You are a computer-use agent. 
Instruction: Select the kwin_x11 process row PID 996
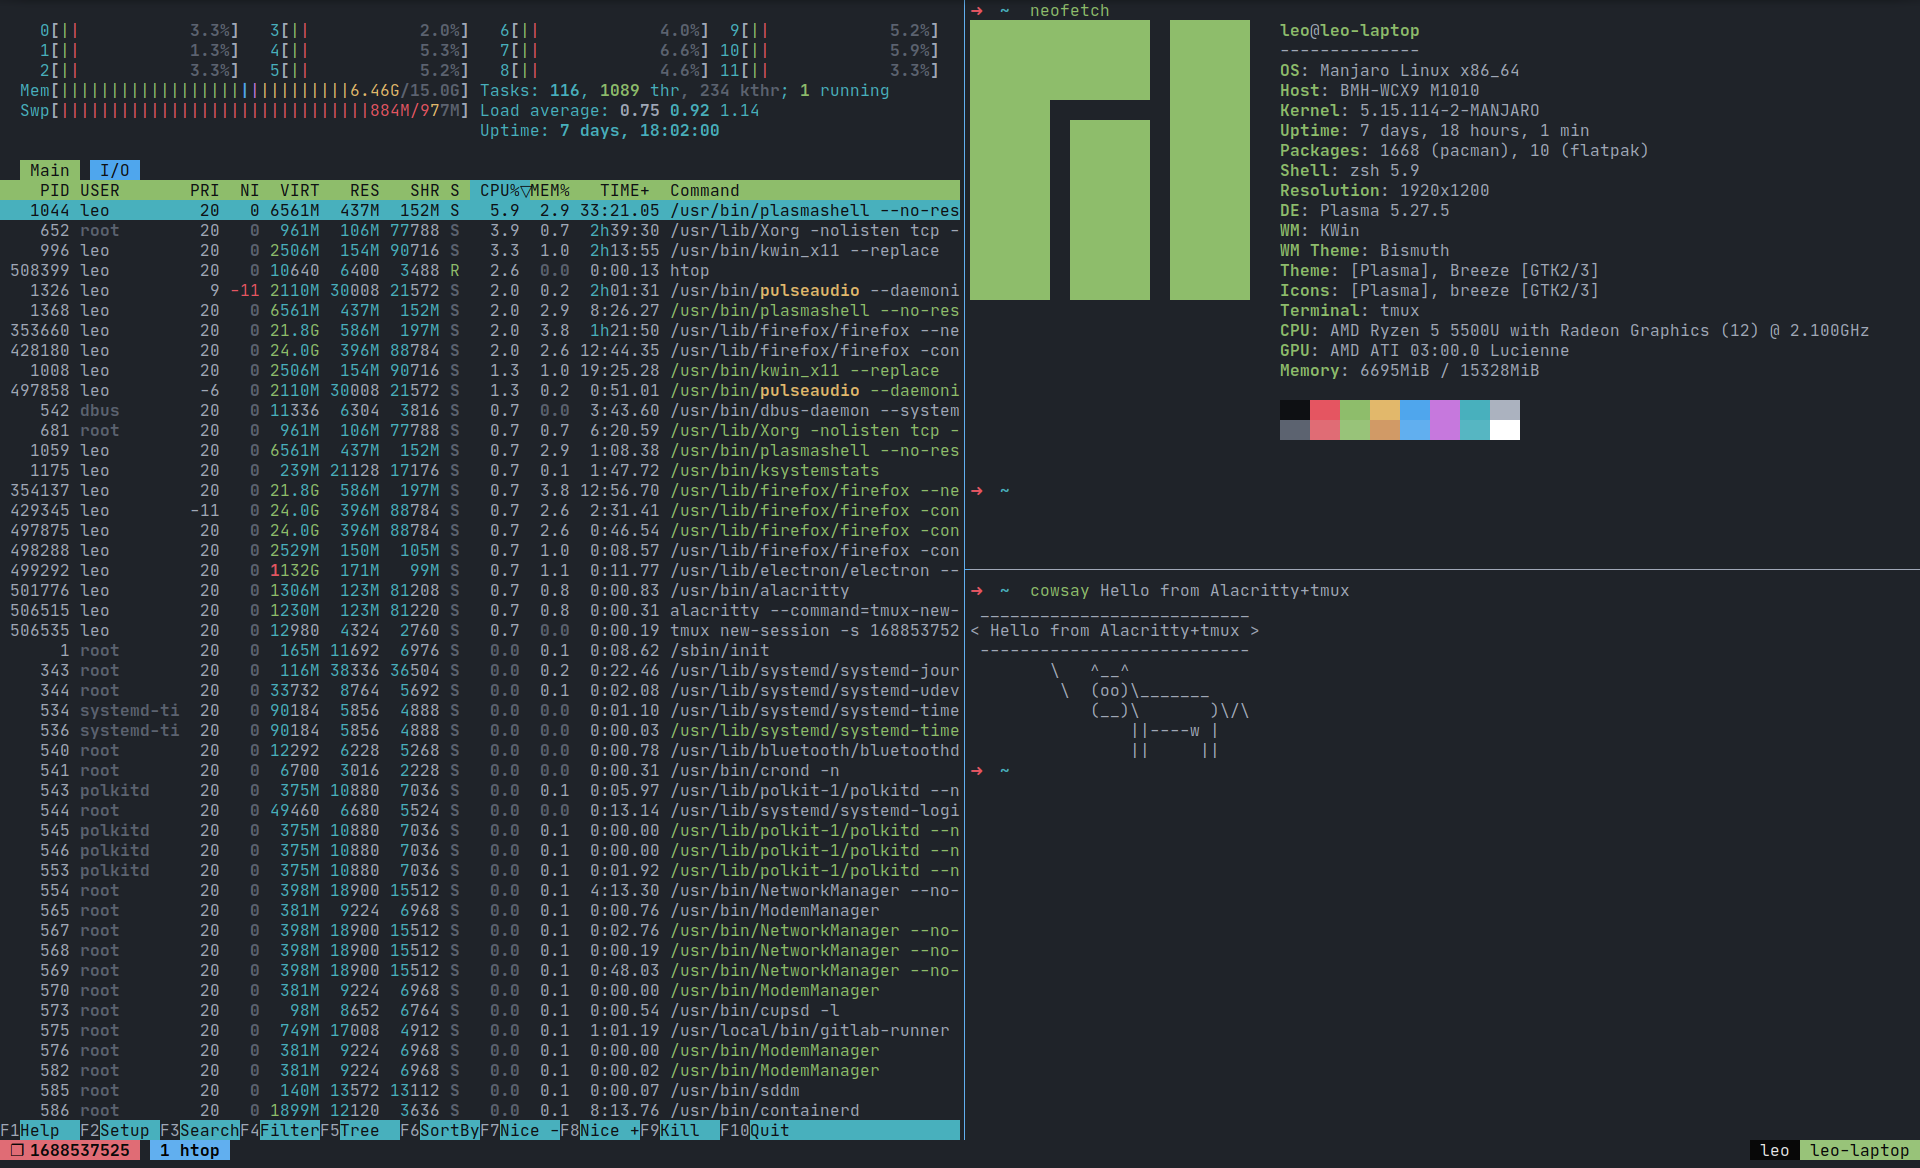point(480,250)
